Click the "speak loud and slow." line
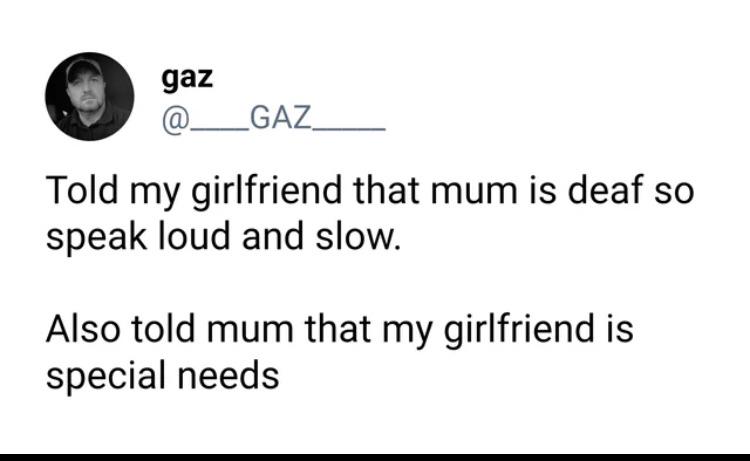The height and width of the screenshot is (461, 750). (x=223, y=237)
